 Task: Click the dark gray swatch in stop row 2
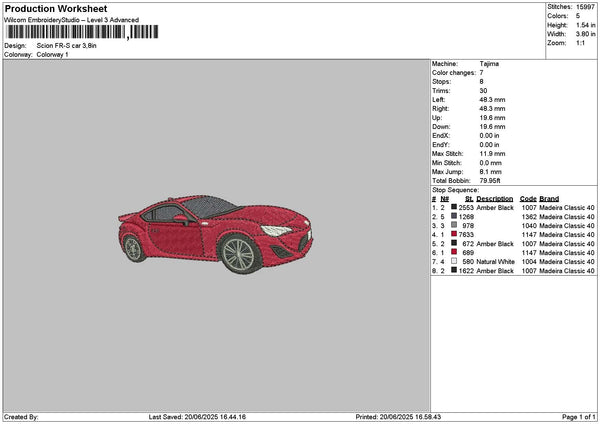[454, 216]
